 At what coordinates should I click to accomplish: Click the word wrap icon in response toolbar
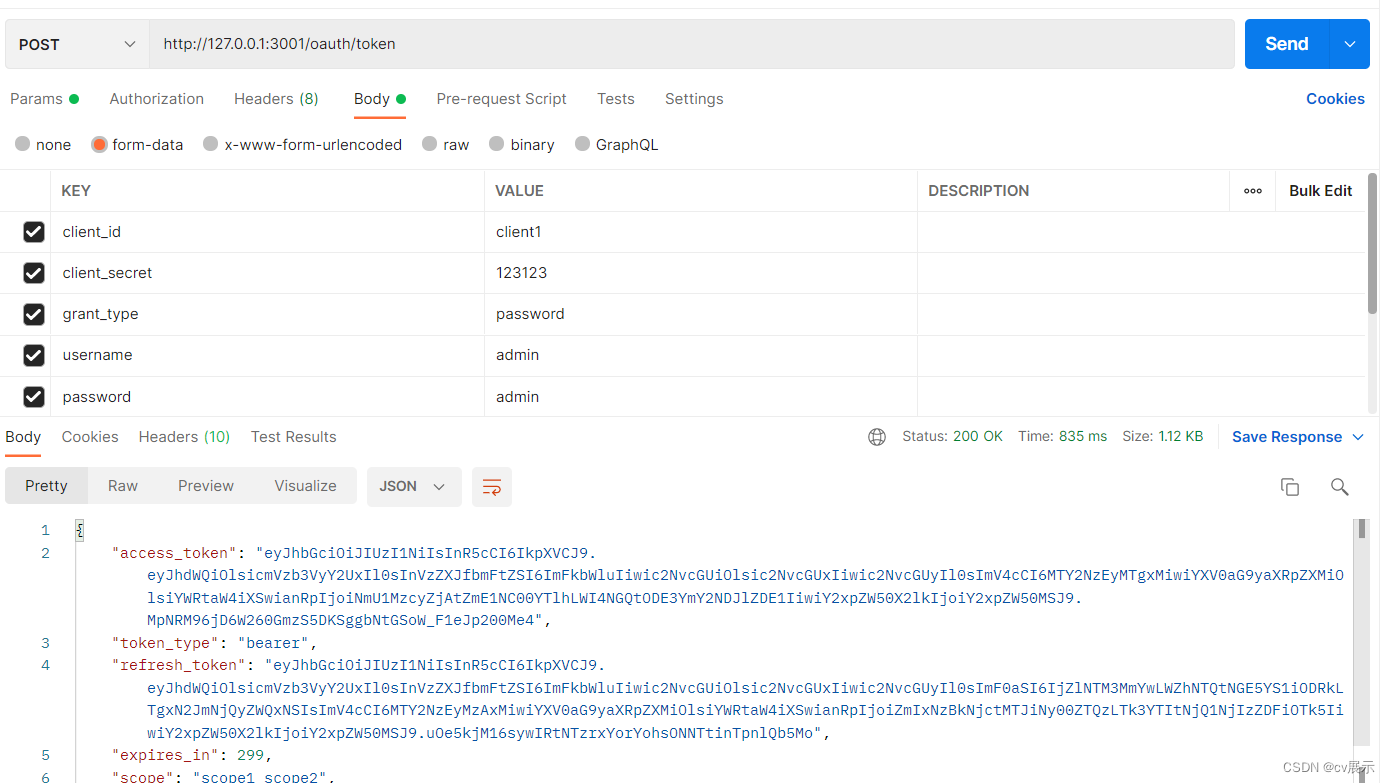[x=491, y=487]
